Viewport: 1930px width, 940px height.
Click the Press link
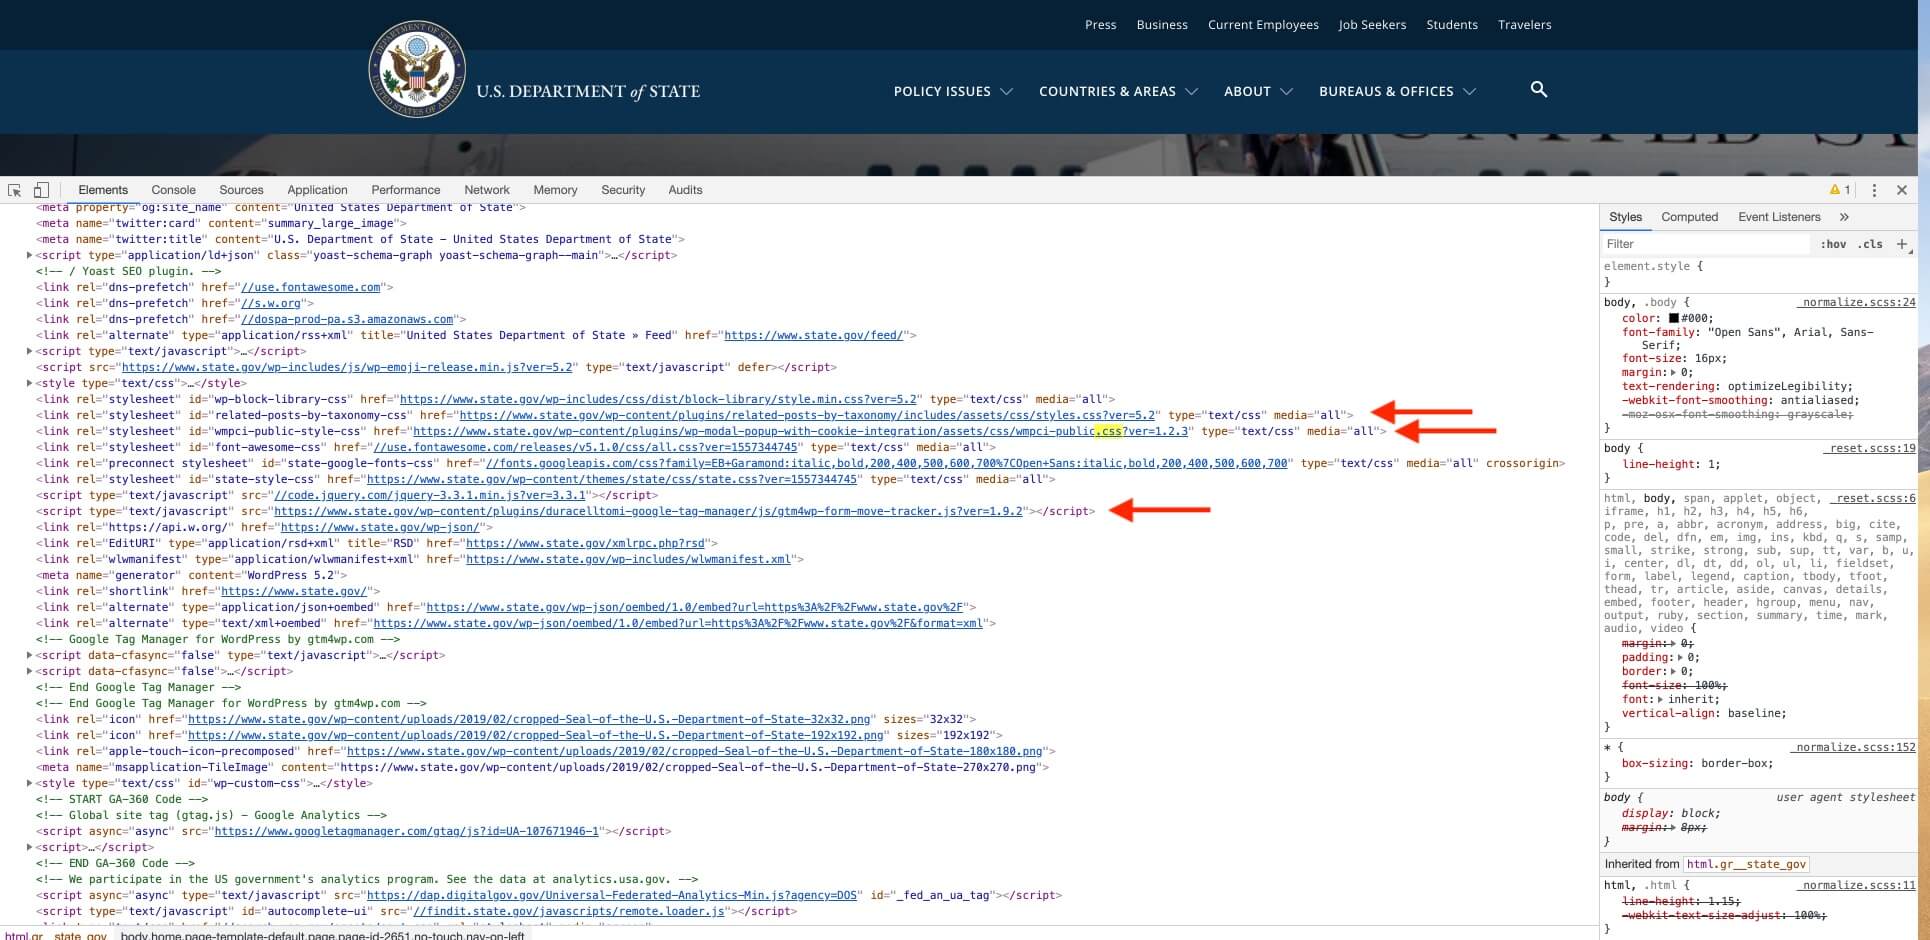point(1100,25)
